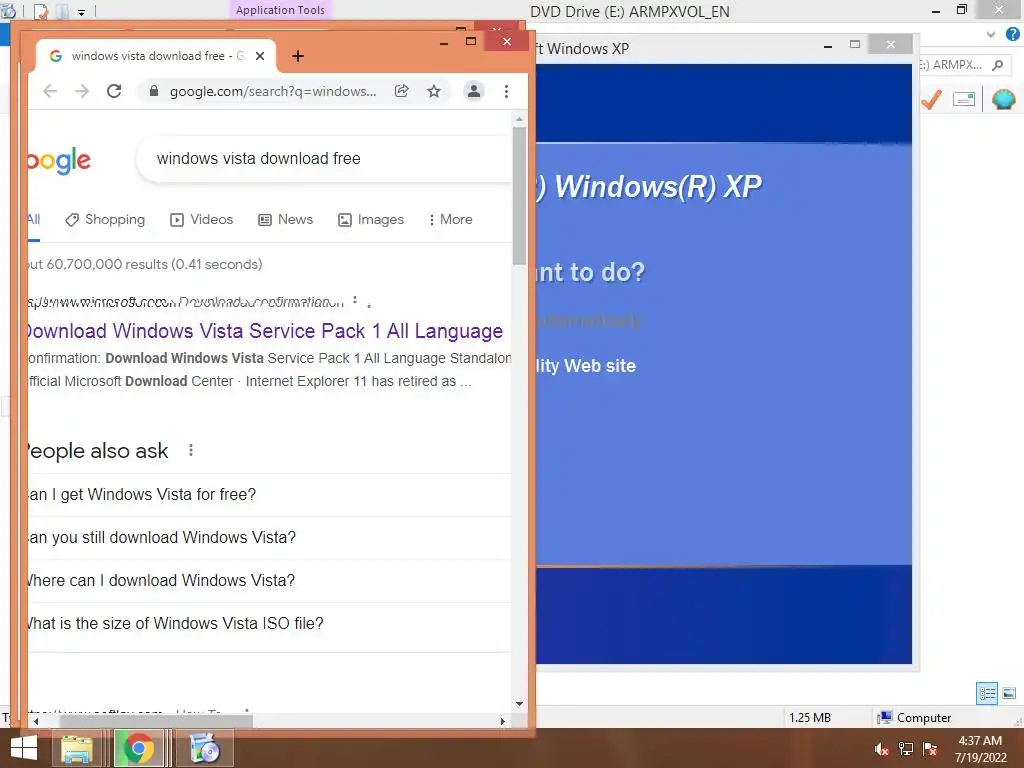Click the taskbar clock showing 4:37 AM

(980, 749)
